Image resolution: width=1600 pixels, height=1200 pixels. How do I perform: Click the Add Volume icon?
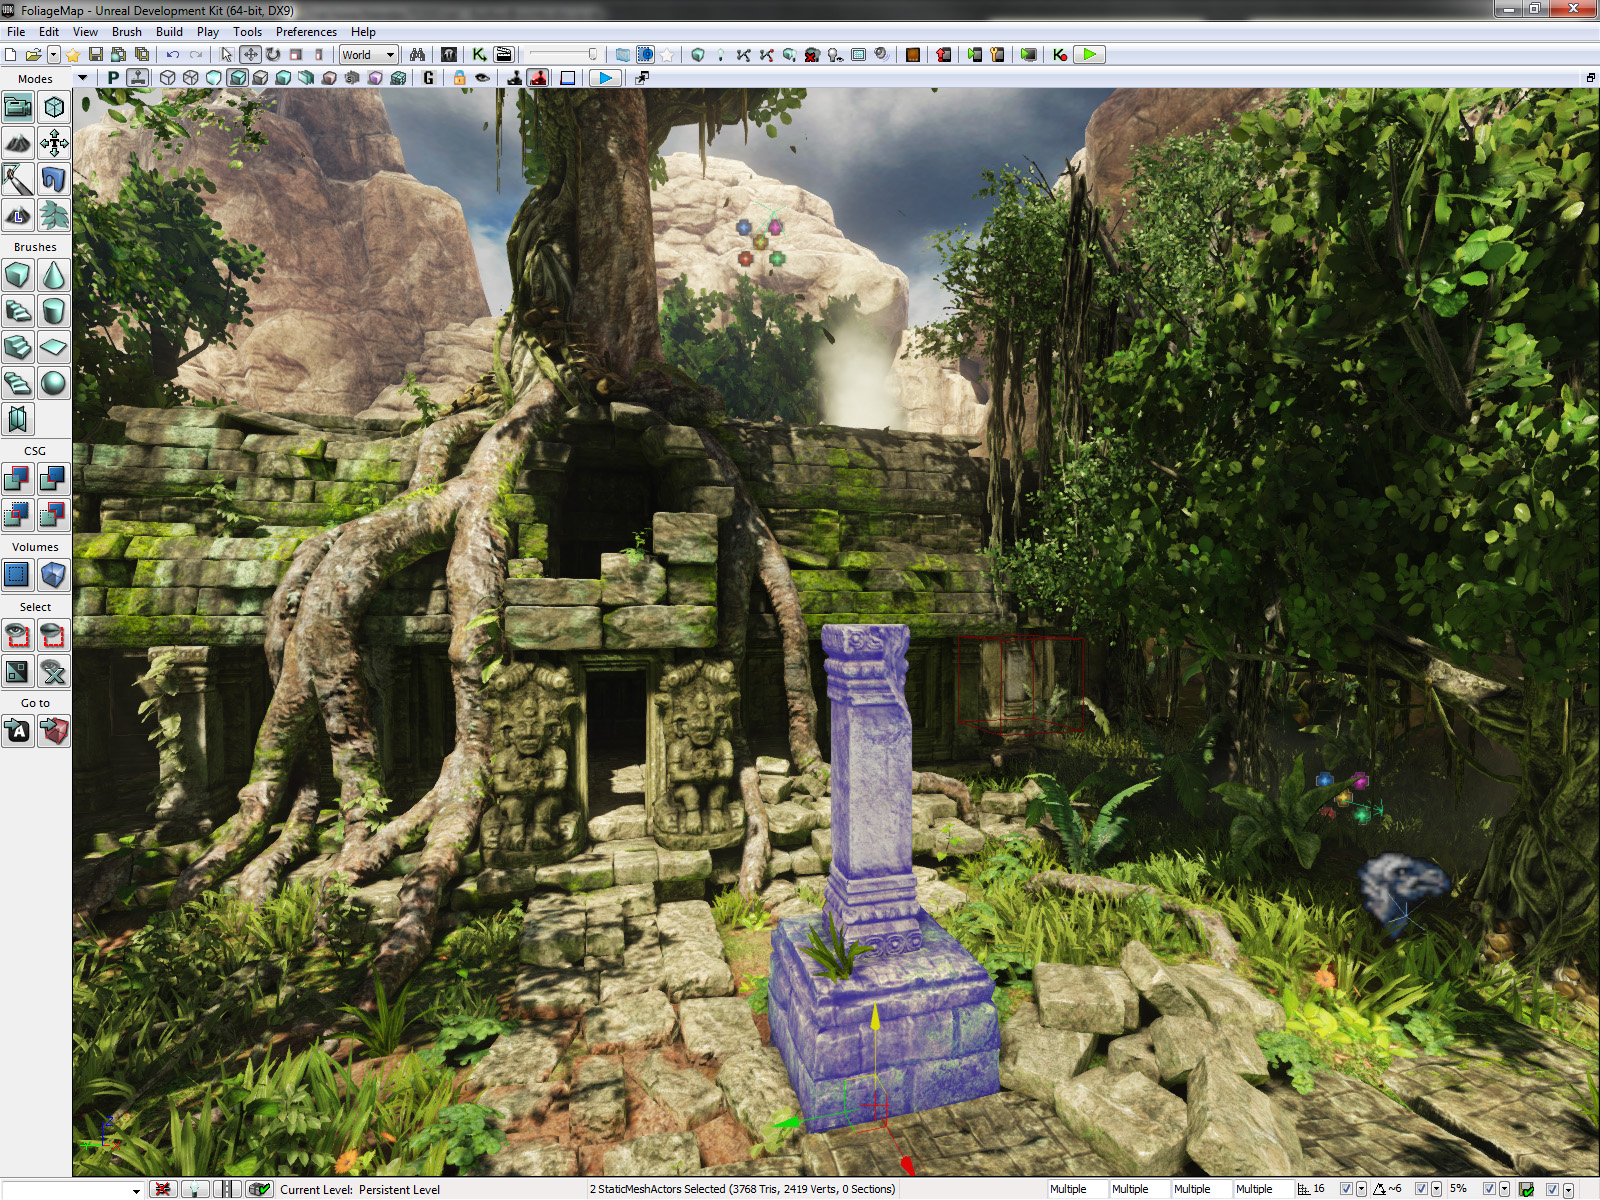(54, 575)
